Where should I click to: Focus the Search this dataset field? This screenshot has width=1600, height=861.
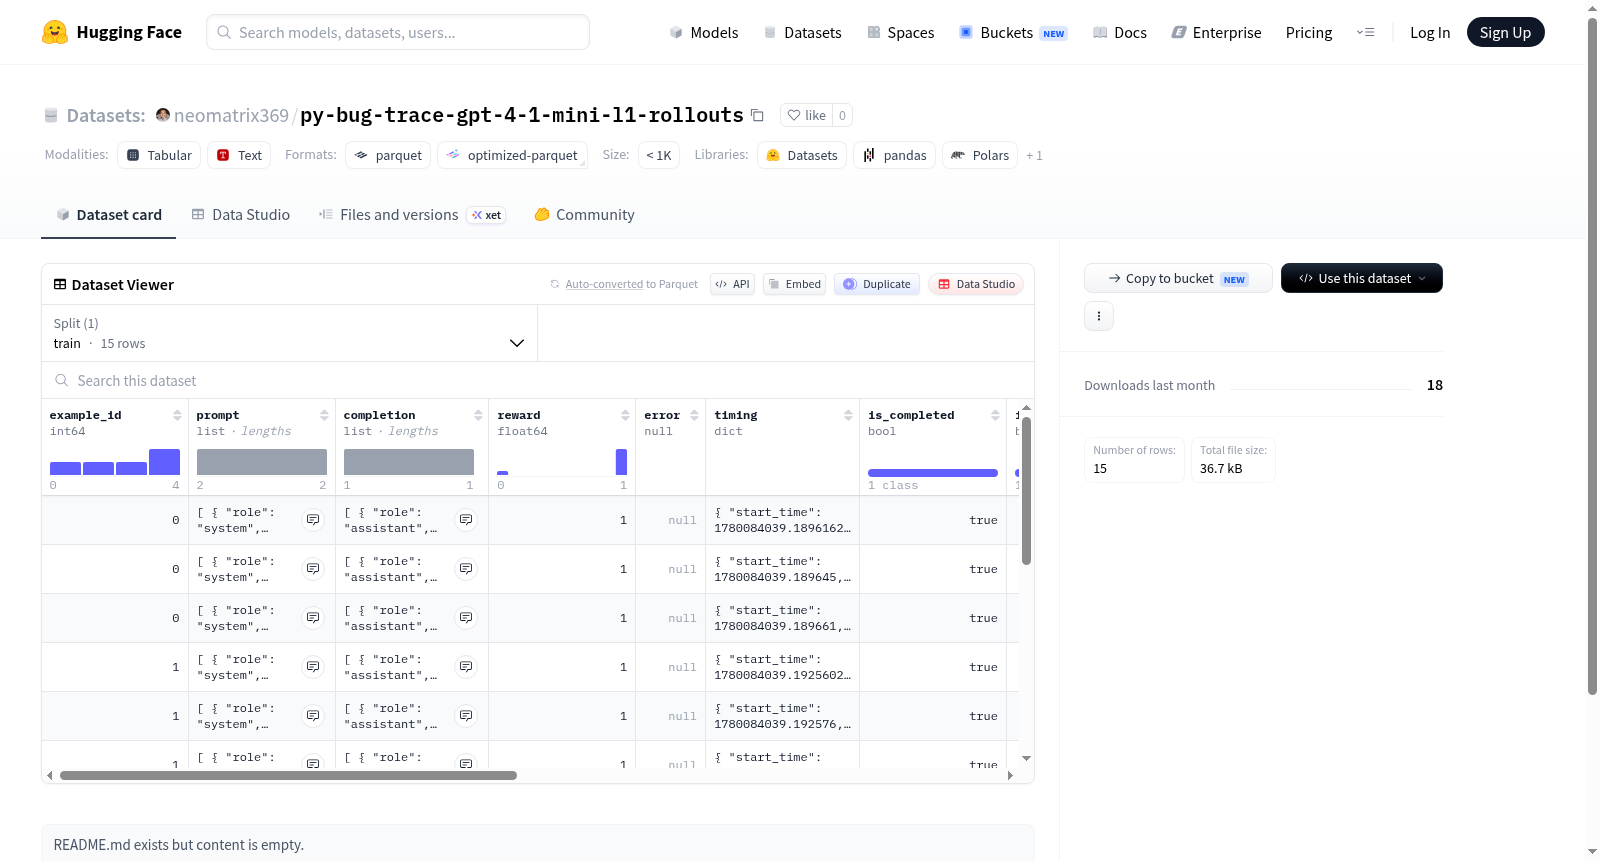[x=538, y=380]
